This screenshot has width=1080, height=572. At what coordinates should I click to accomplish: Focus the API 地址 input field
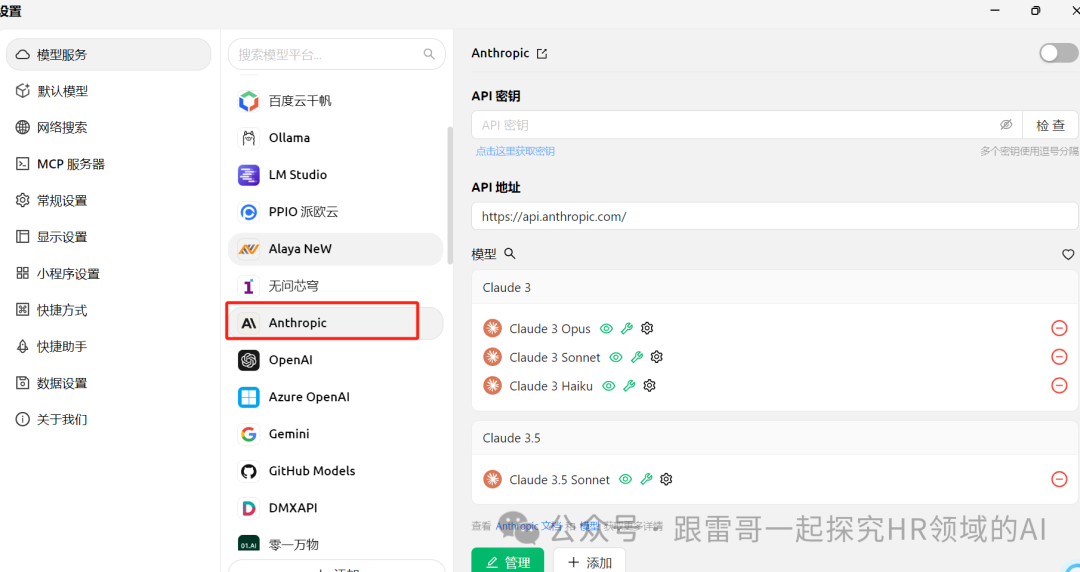pyautogui.click(x=775, y=216)
